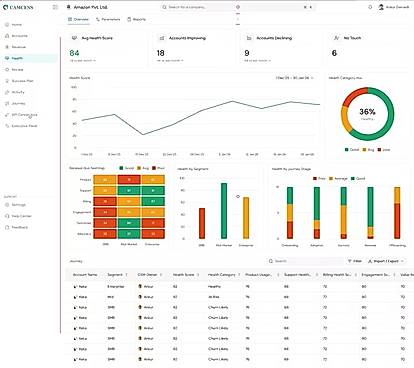
Task: Switch to the Parameters tab
Action: pos(108,19)
